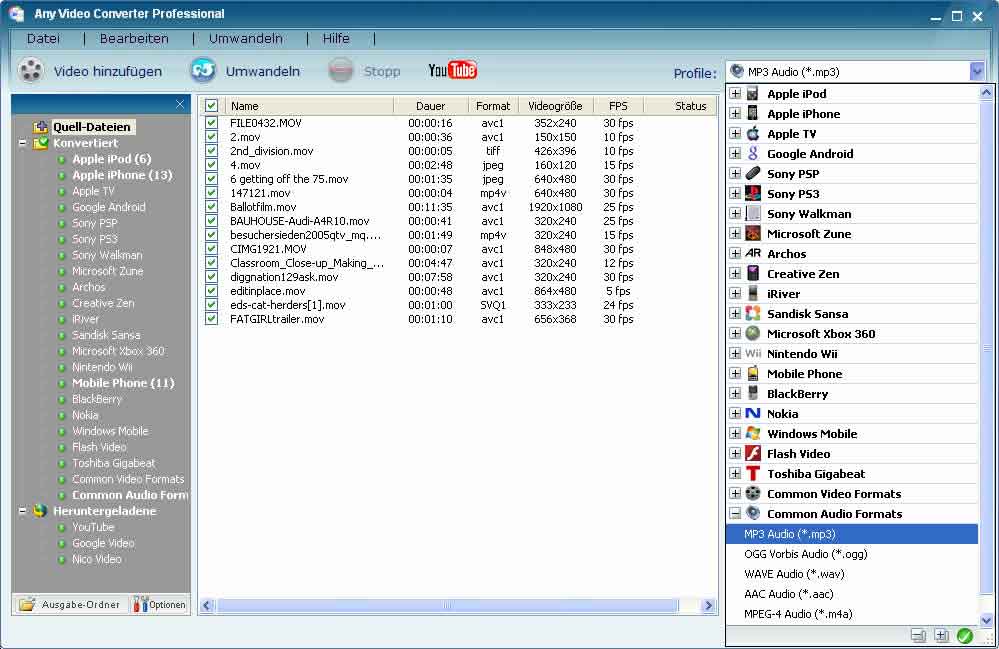Select MPEG-4 Audio (*.m4a) profile
Viewport: 999px width, 649px height.
(852, 614)
